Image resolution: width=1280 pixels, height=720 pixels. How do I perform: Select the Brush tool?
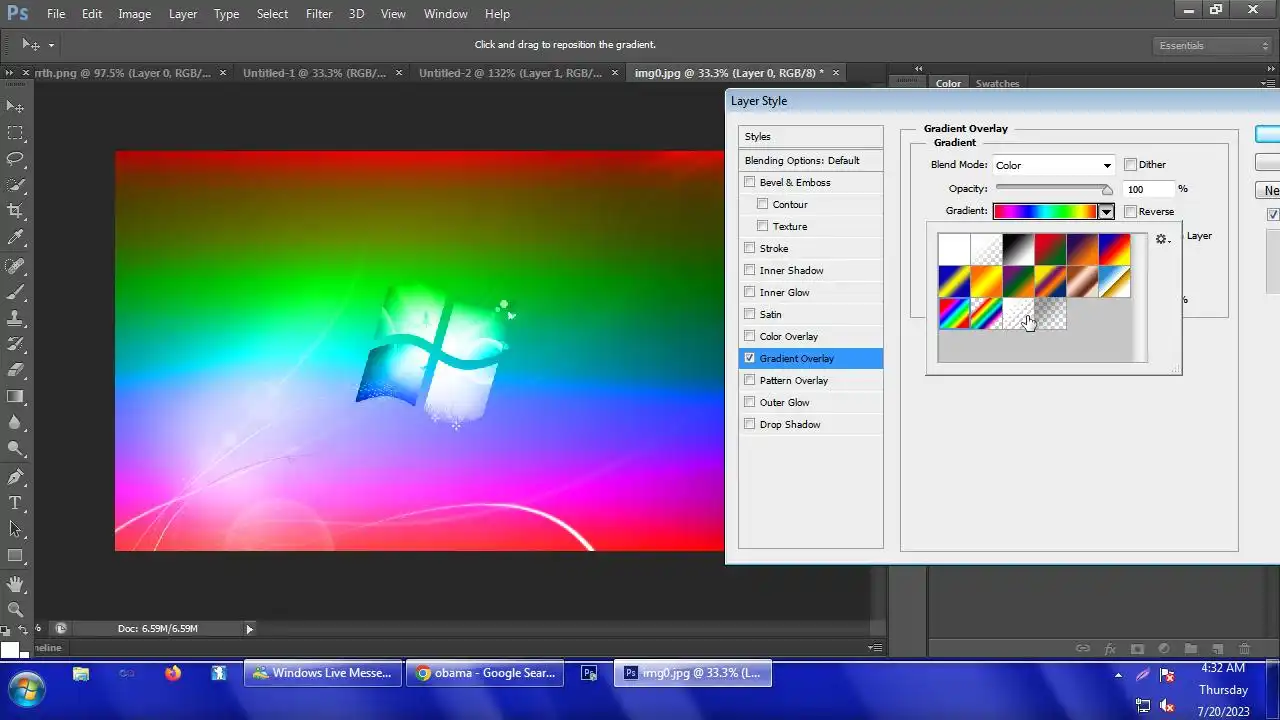(x=15, y=293)
